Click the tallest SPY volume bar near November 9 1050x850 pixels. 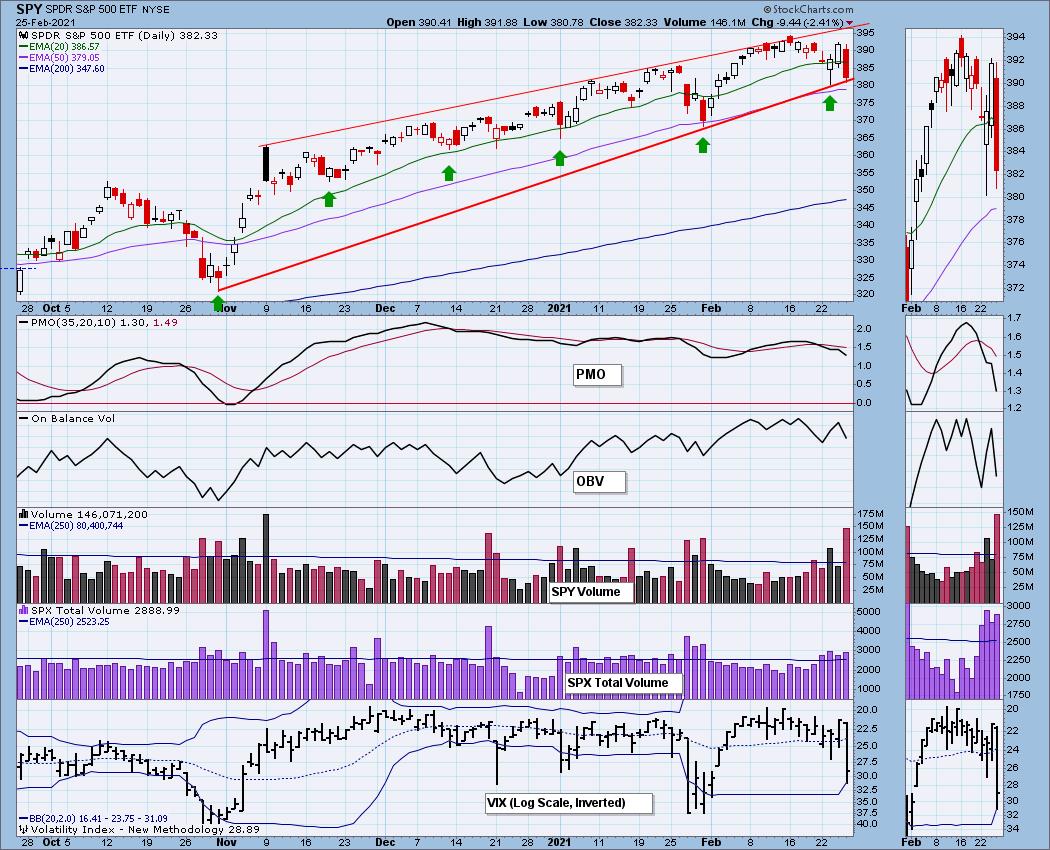pos(266,559)
